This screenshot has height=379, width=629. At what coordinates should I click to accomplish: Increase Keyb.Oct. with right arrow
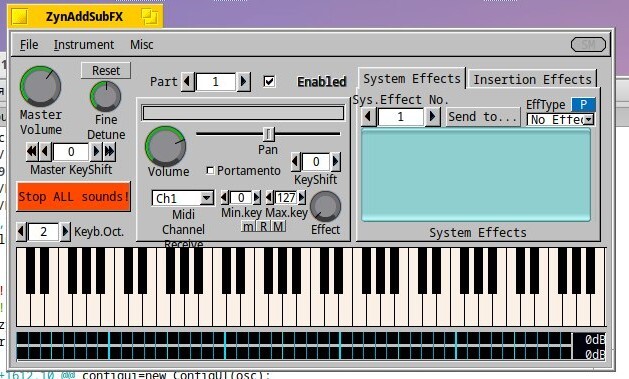(65, 231)
